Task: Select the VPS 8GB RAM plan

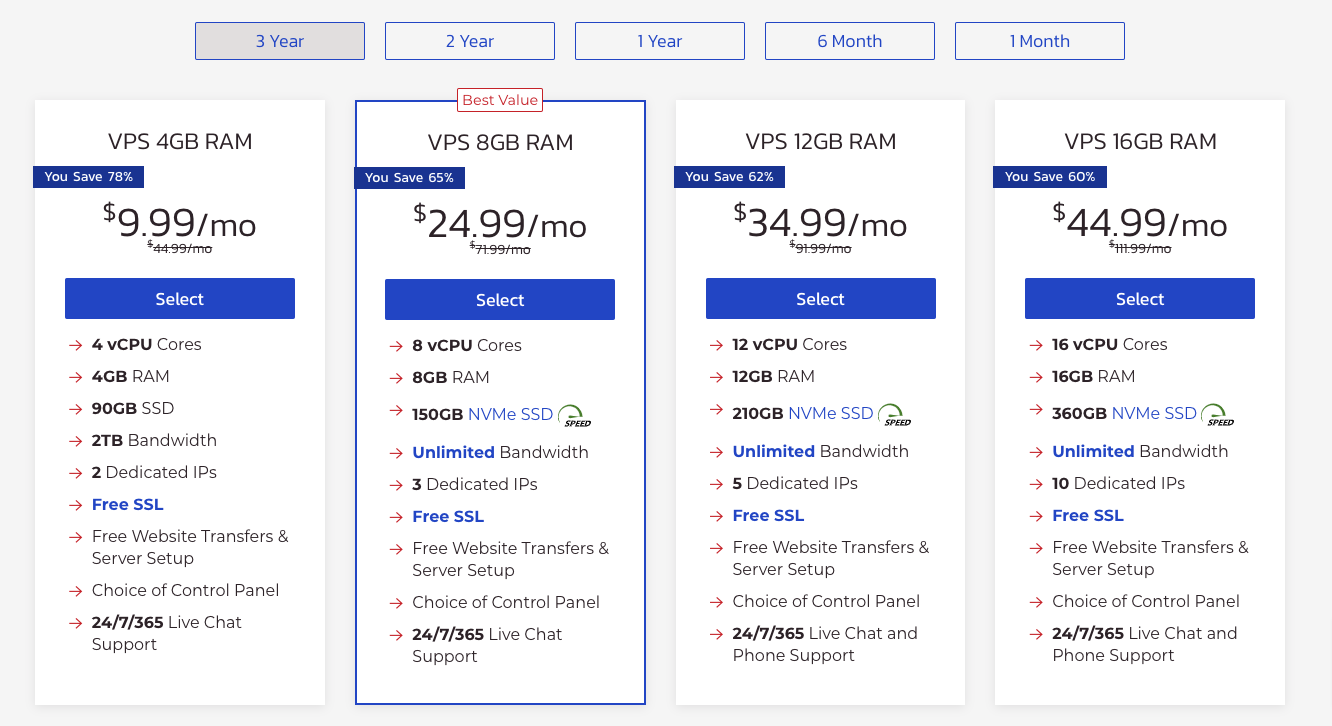Action: 499,299
